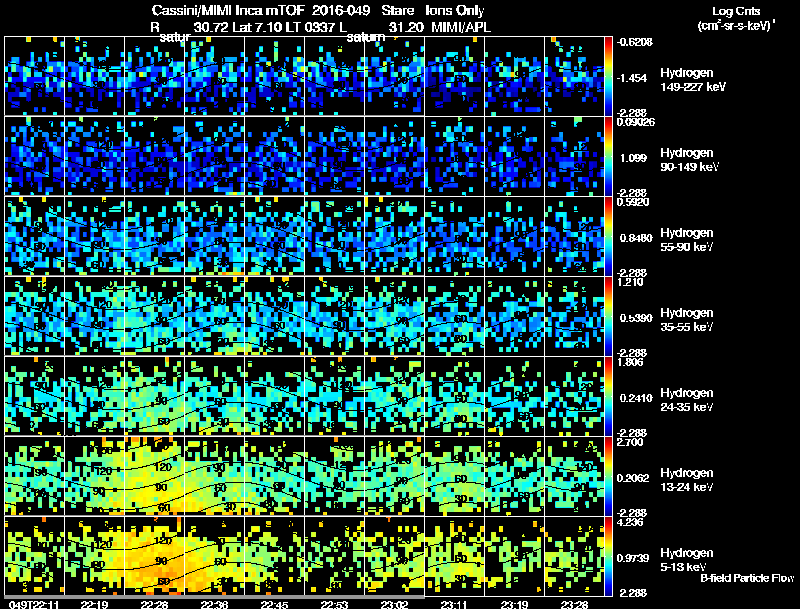Click the 31.20 L-shell value
This screenshot has height=609, width=800.
(406, 27)
